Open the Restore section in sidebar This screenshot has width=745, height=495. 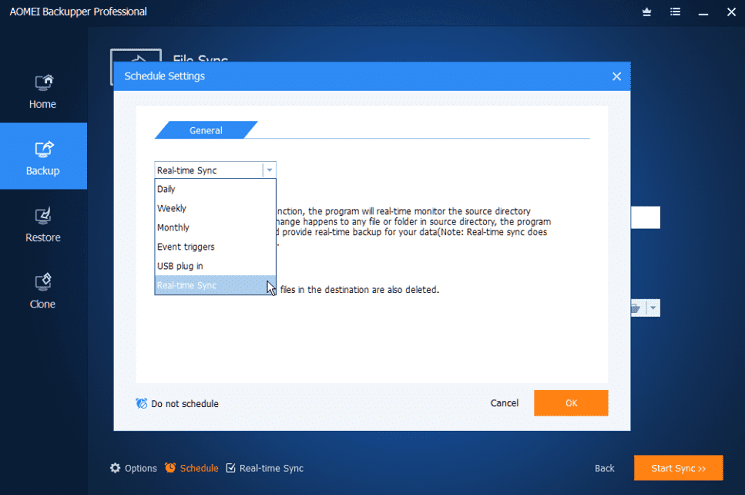click(x=43, y=225)
